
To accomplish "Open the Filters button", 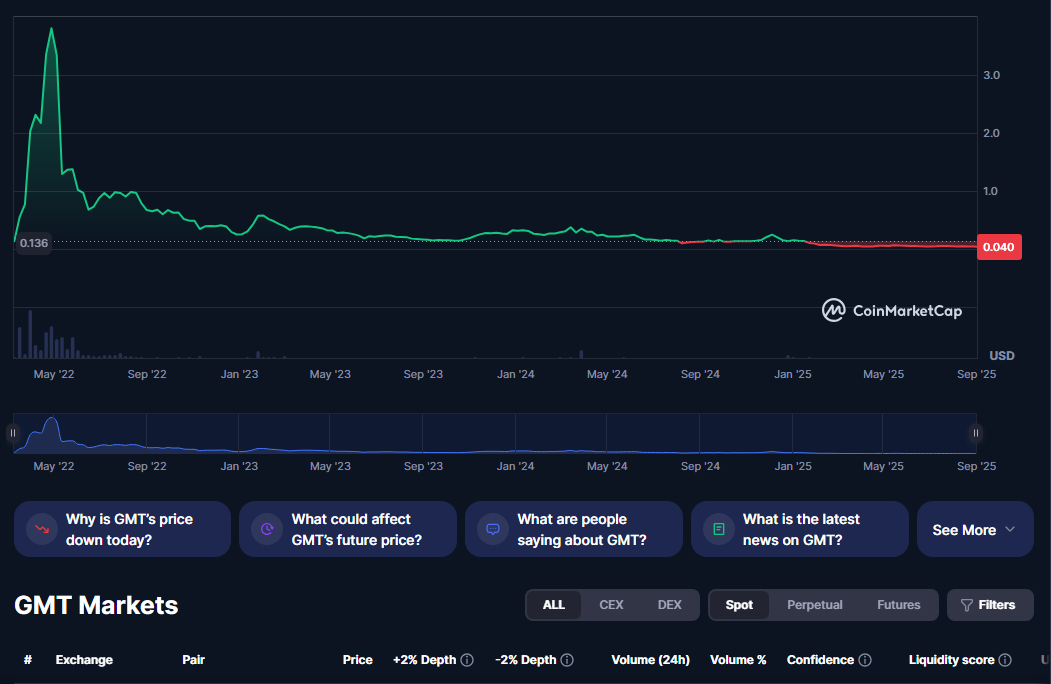I will tap(990, 605).
